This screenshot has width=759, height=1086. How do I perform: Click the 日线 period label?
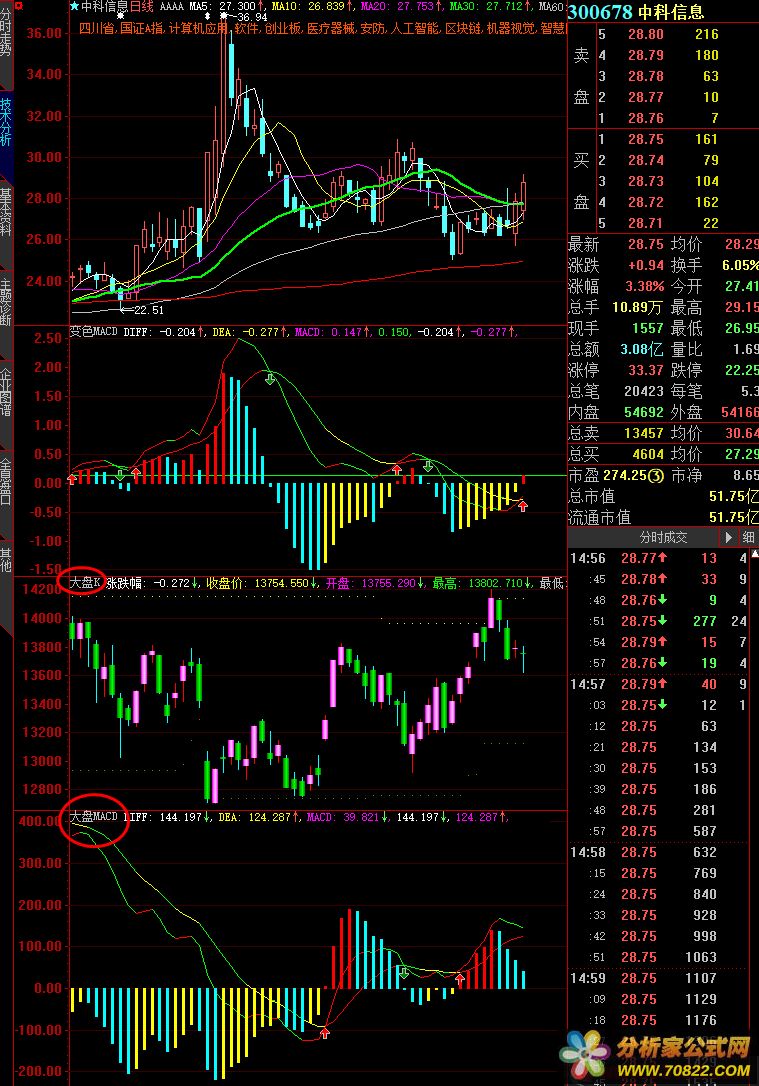pos(141,6)
